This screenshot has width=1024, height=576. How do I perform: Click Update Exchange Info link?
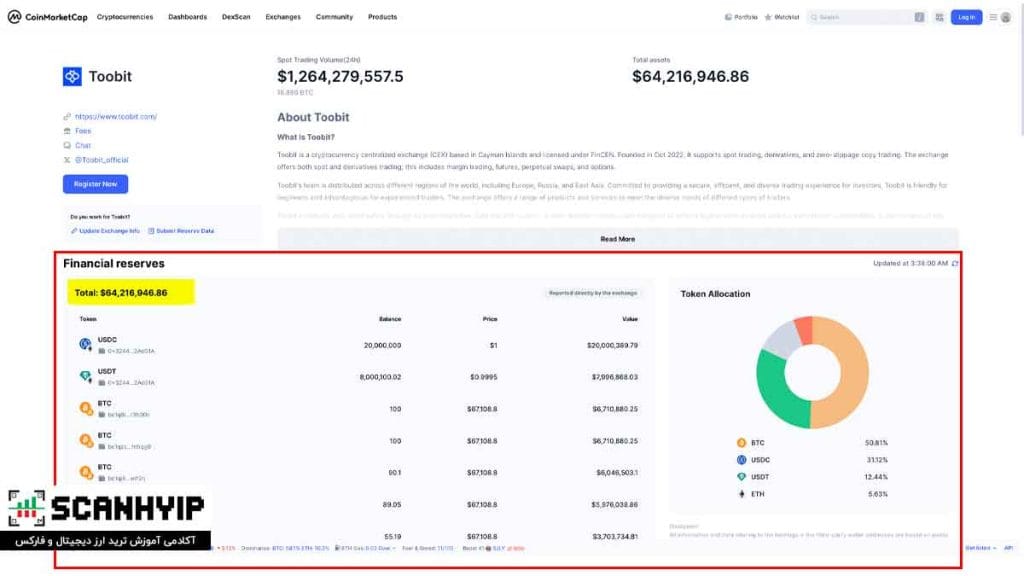105,231
